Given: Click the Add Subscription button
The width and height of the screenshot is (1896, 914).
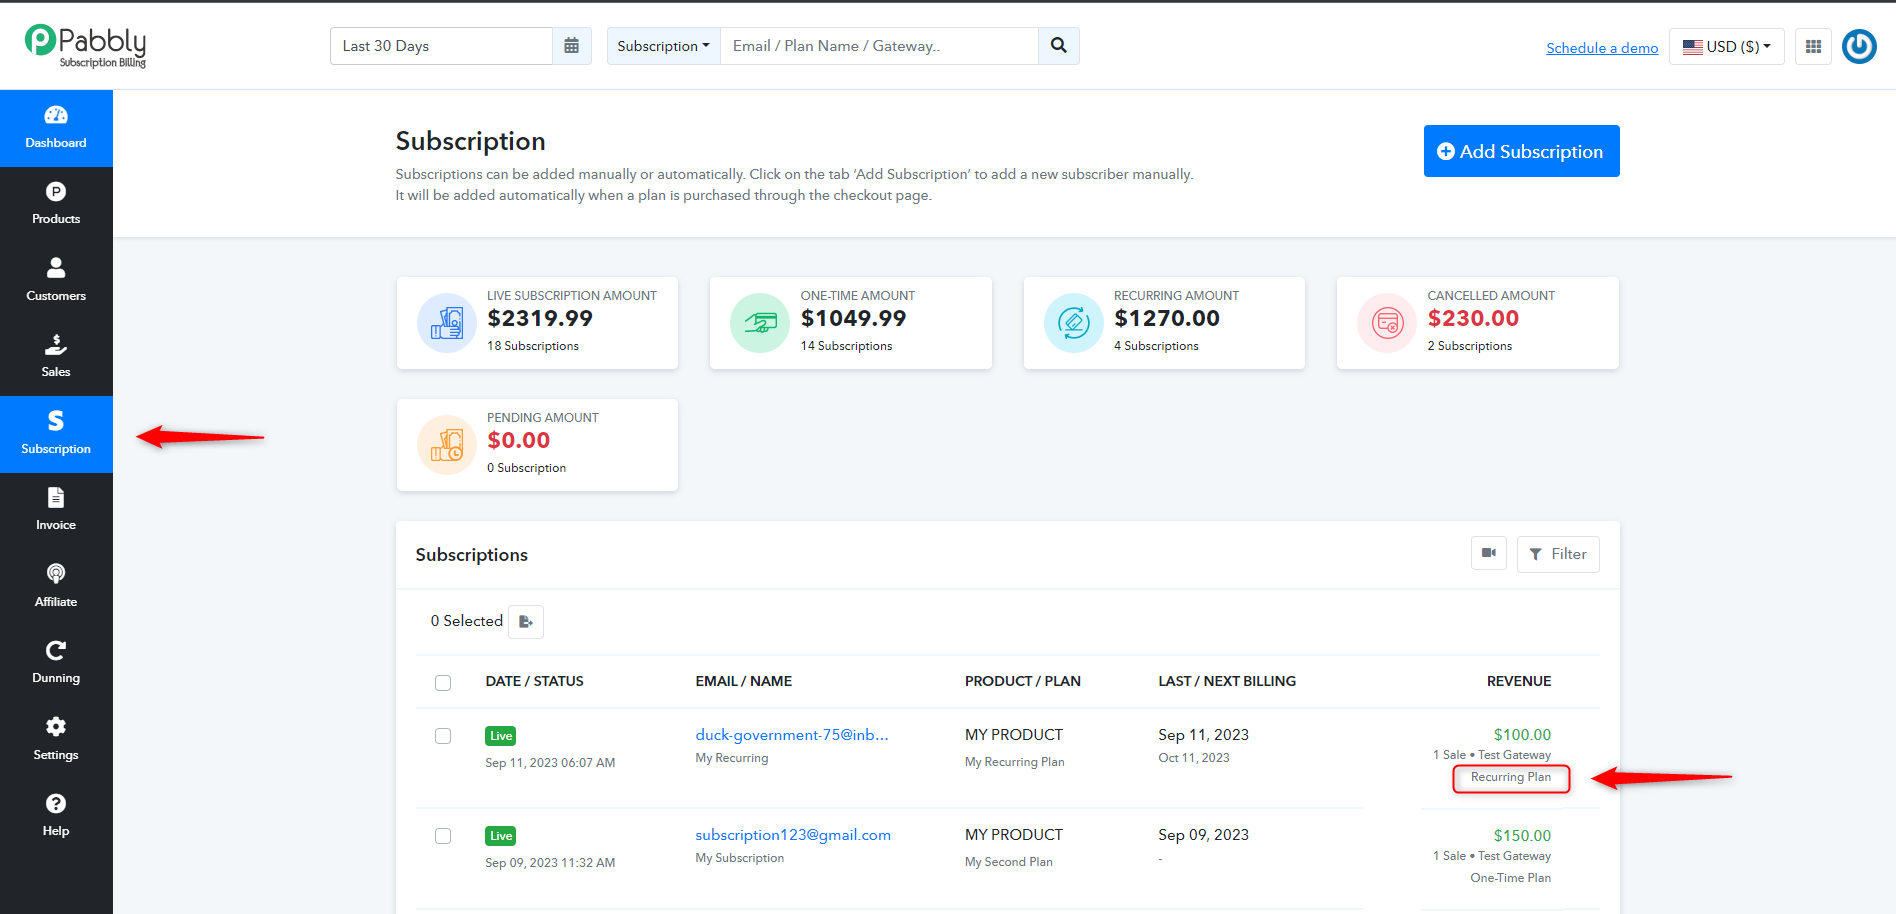Looking at the screenshot, I should pyautogui.click(x=1521, y=151).
